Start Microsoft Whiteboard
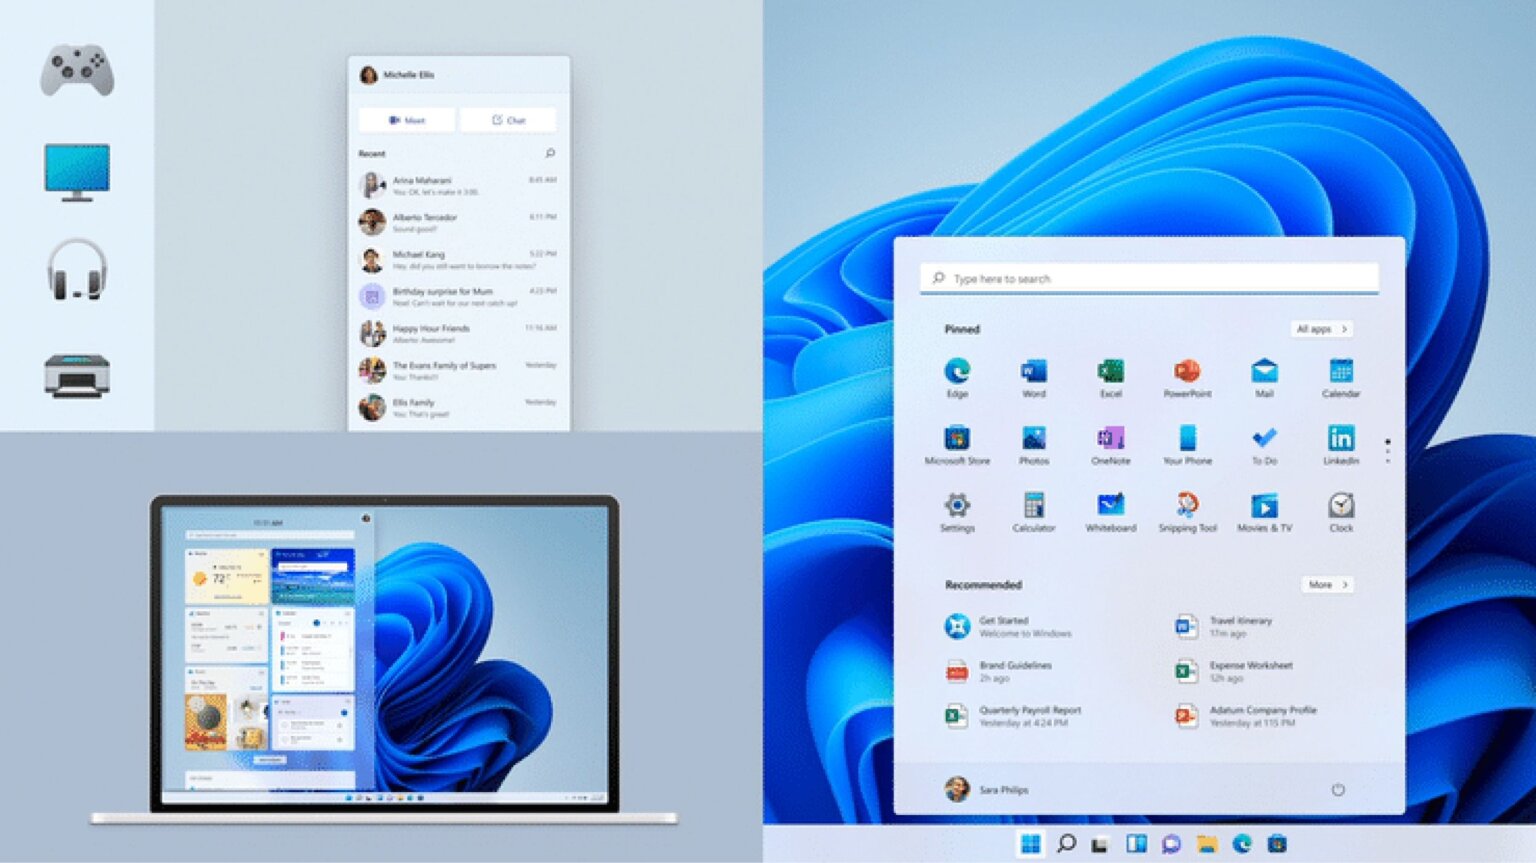 point(1110,507)
